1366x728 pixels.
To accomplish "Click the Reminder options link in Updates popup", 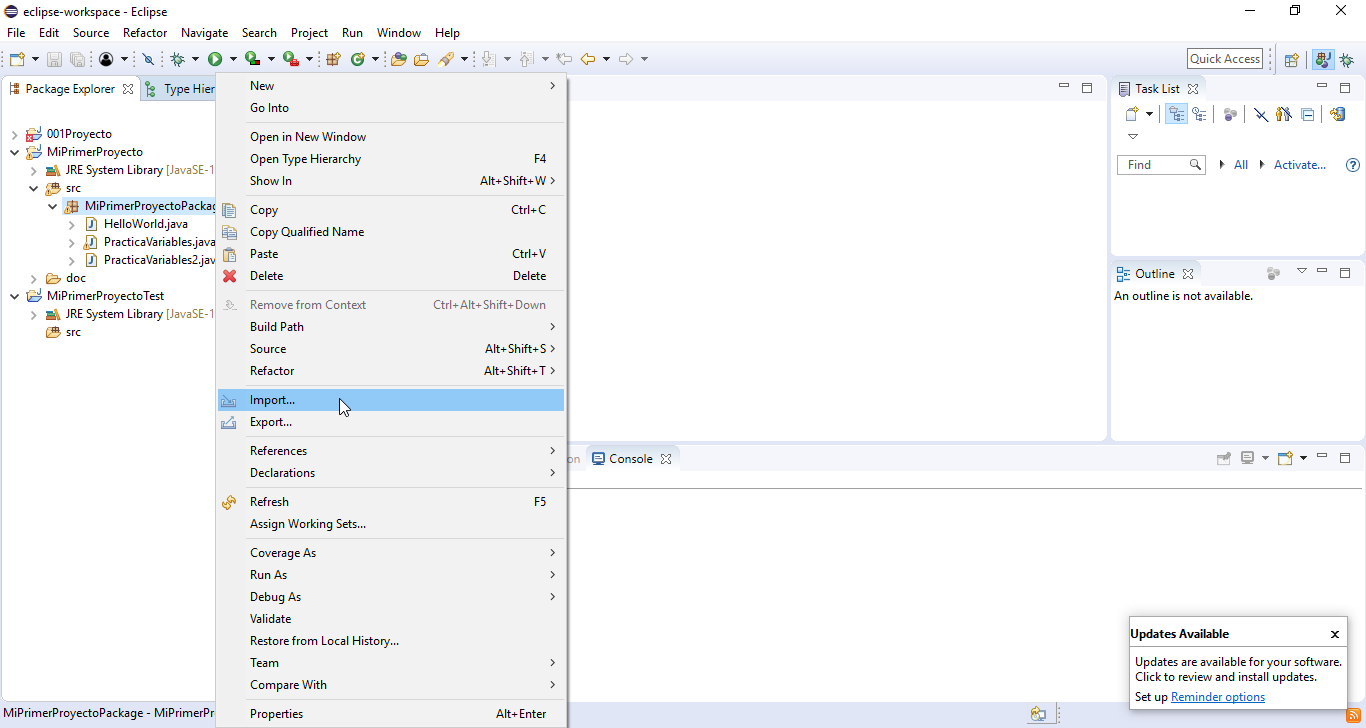I will (1218, 696).
